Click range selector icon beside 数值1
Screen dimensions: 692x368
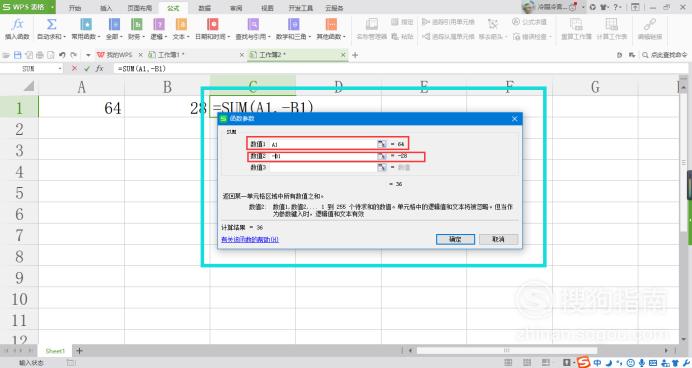click(382, 144)
